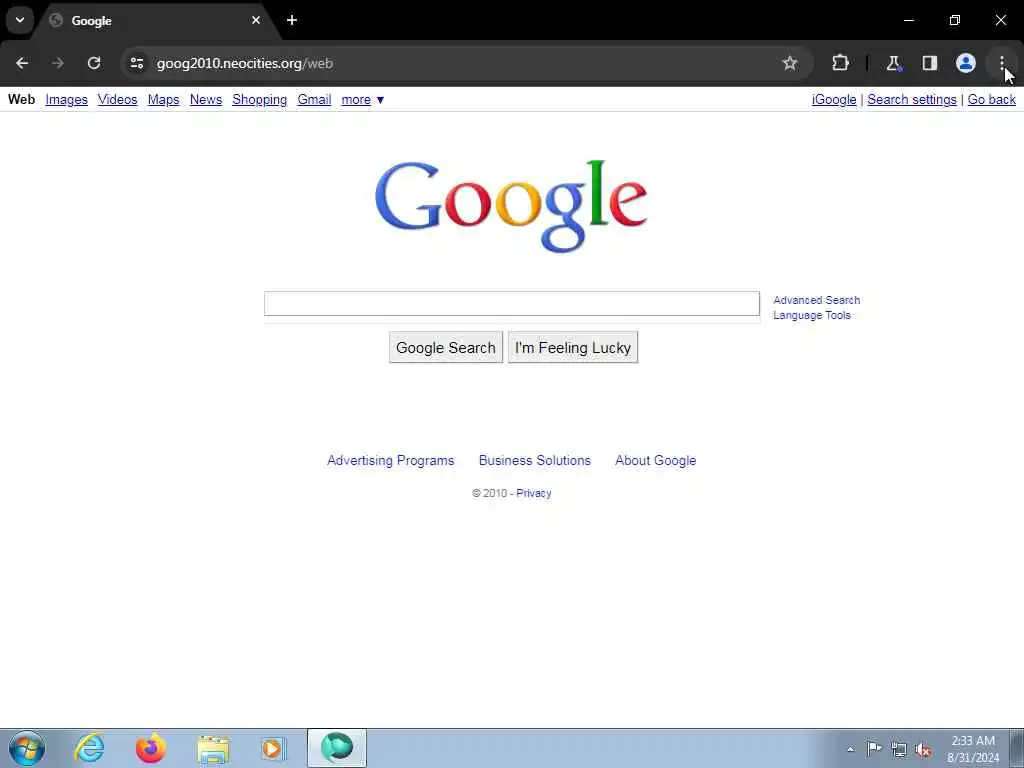Click the Google logo
The height and width of the screenshot is (768, 1024).
[x=511, y=206]
